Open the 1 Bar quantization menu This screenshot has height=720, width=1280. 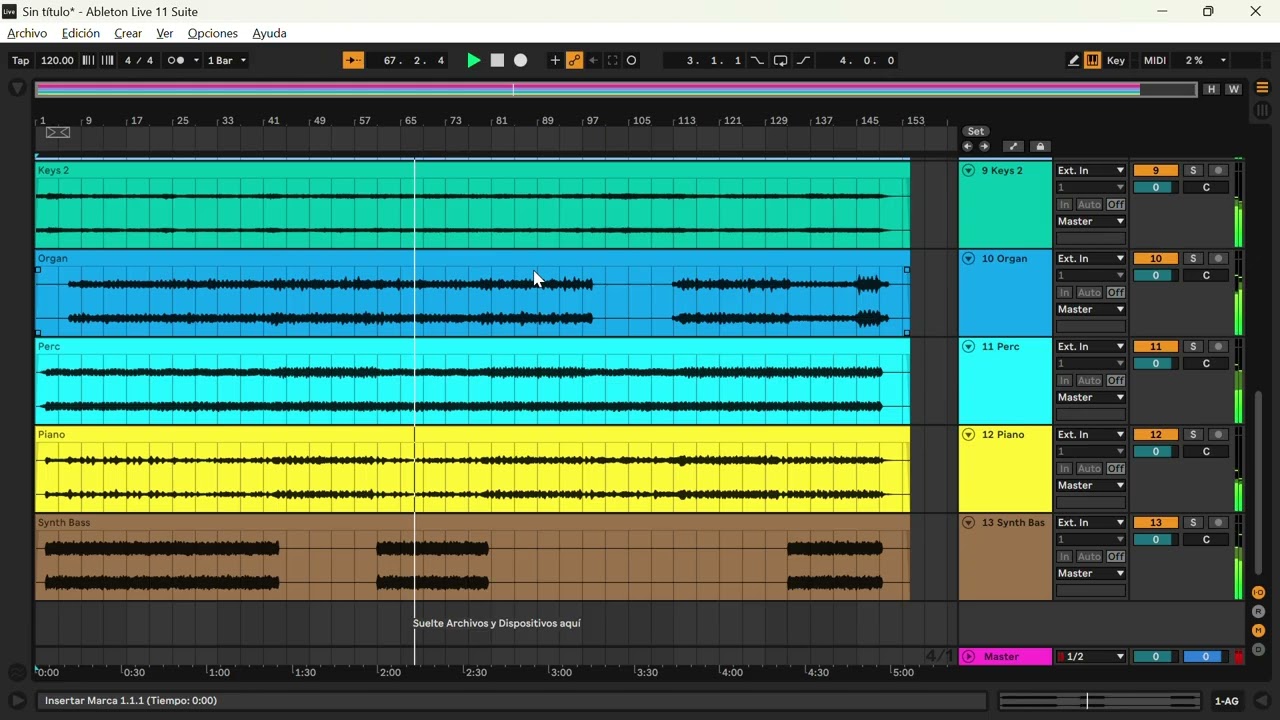[x=227, y=60]
